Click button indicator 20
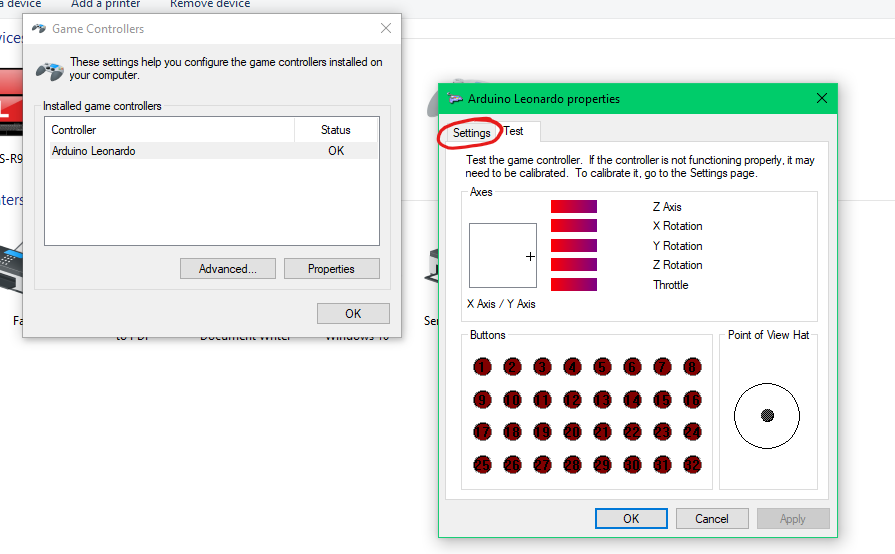 pyautogui.click(x=573, y=432)
